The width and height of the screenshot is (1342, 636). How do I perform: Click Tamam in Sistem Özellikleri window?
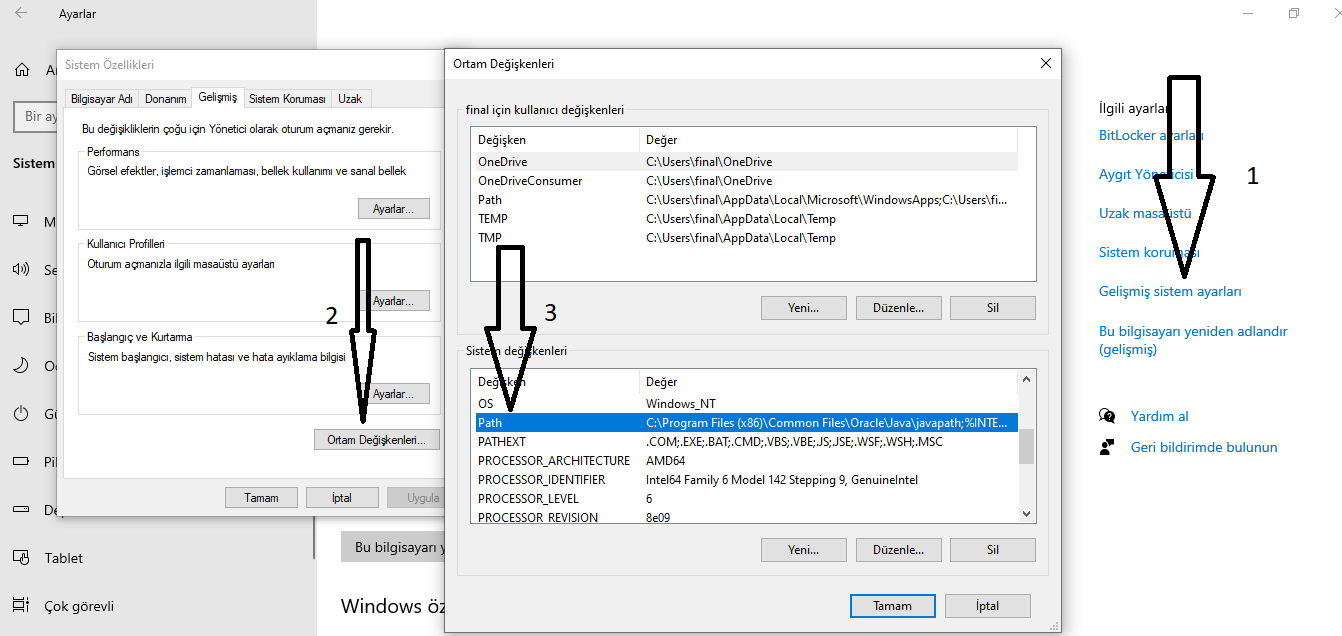260,497
